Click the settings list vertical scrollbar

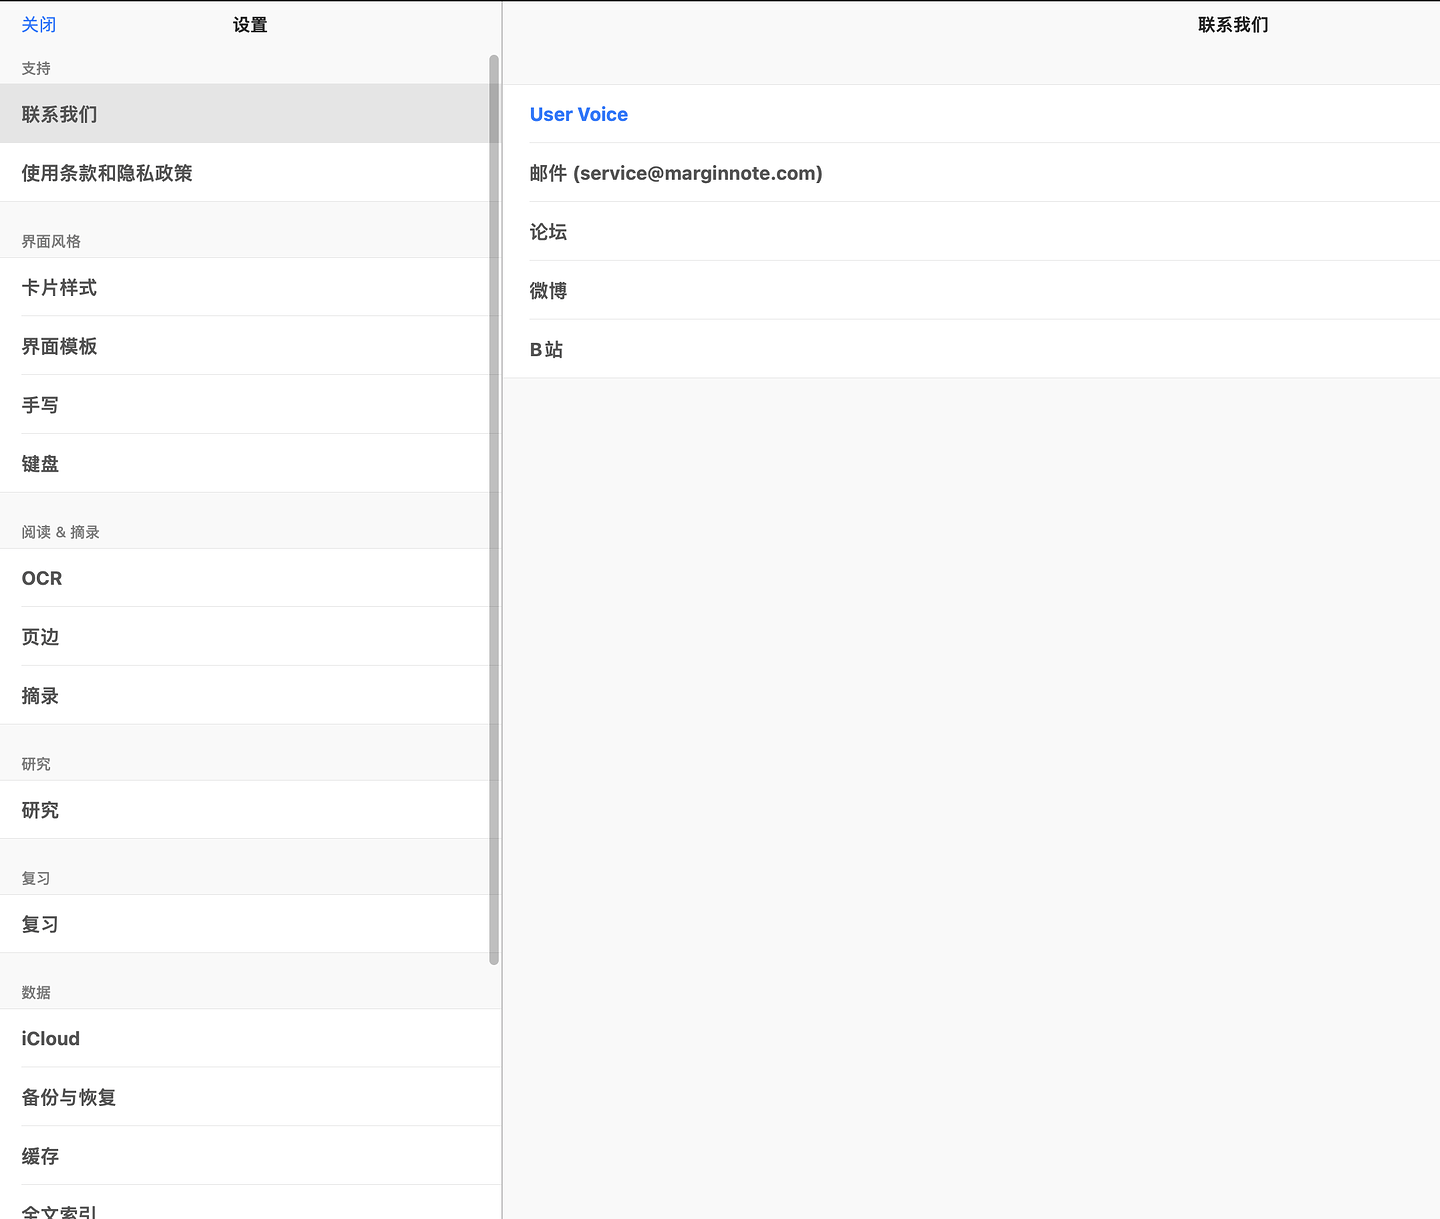(494, 510)
